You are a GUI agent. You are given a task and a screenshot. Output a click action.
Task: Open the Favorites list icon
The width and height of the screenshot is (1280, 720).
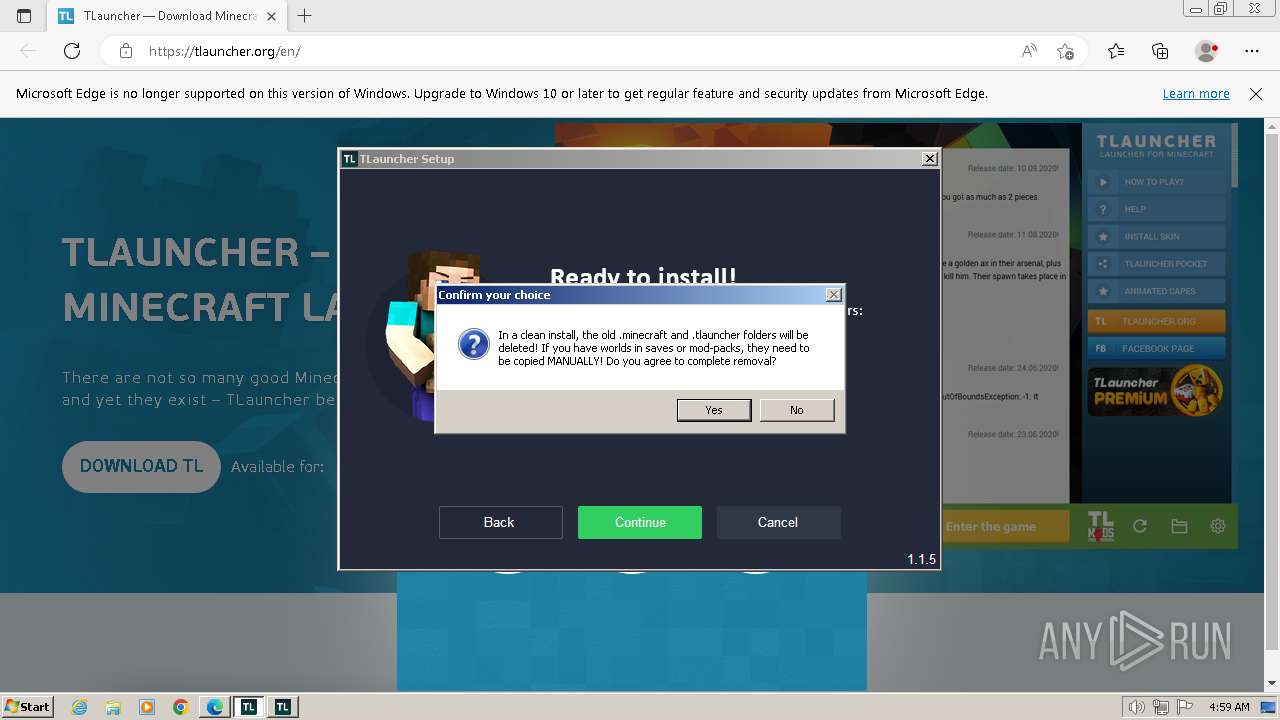tap(1116, 51)
